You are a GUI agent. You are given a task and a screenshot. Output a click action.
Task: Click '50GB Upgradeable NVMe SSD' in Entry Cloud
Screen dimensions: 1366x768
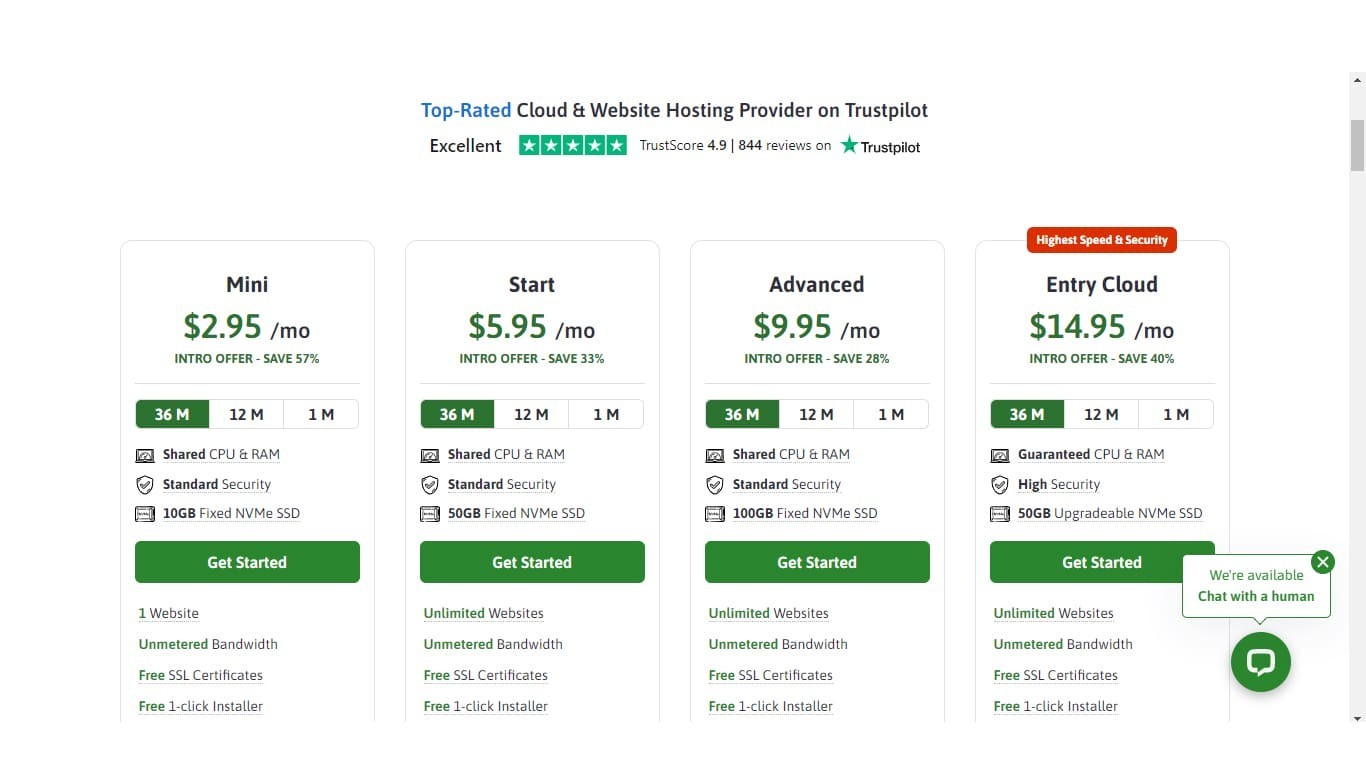(1110, 513)
